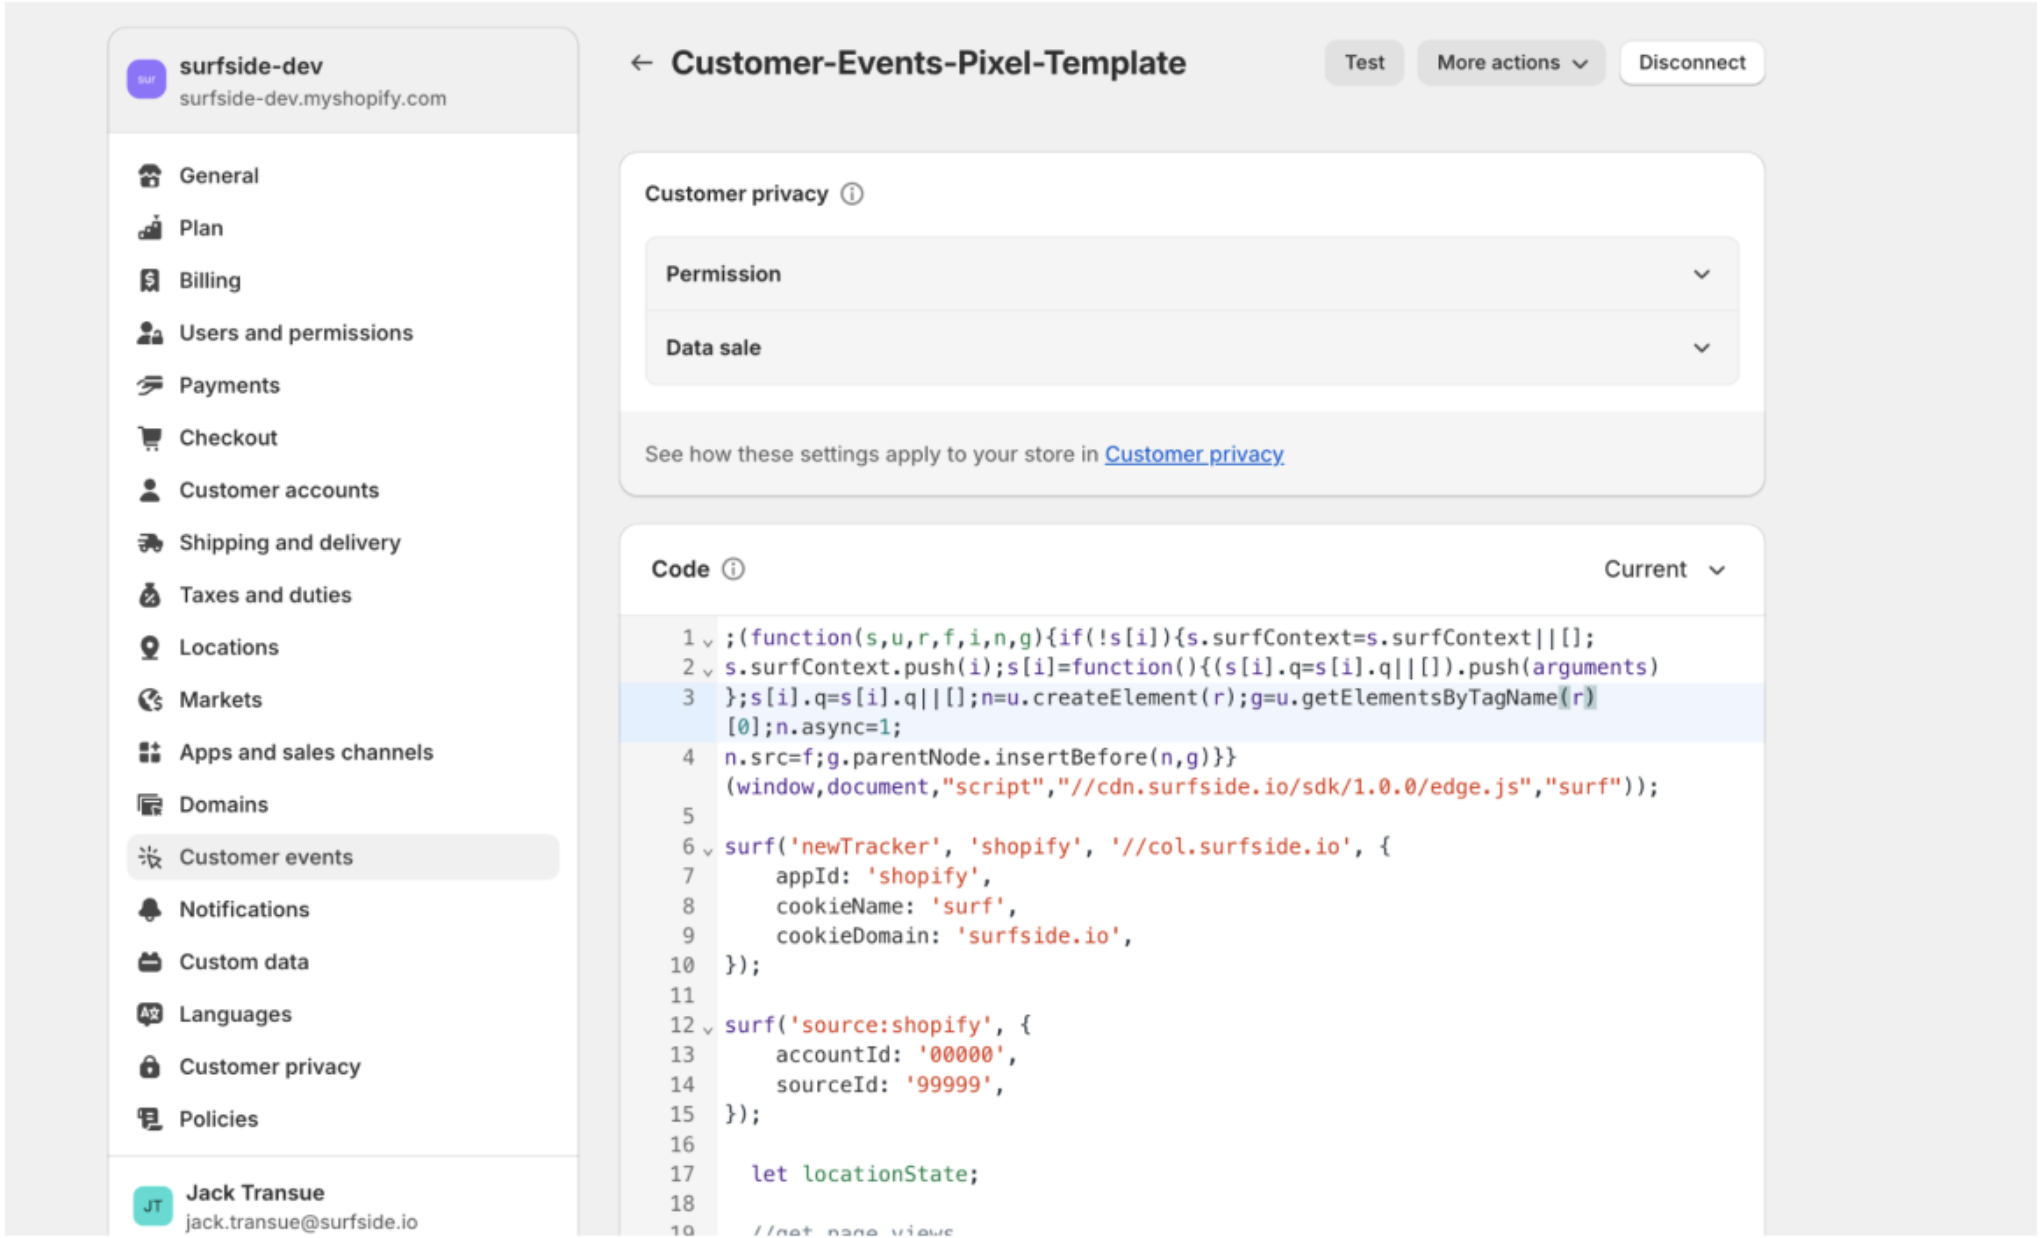Click the Apps and sales channels icon

[150, 752]
